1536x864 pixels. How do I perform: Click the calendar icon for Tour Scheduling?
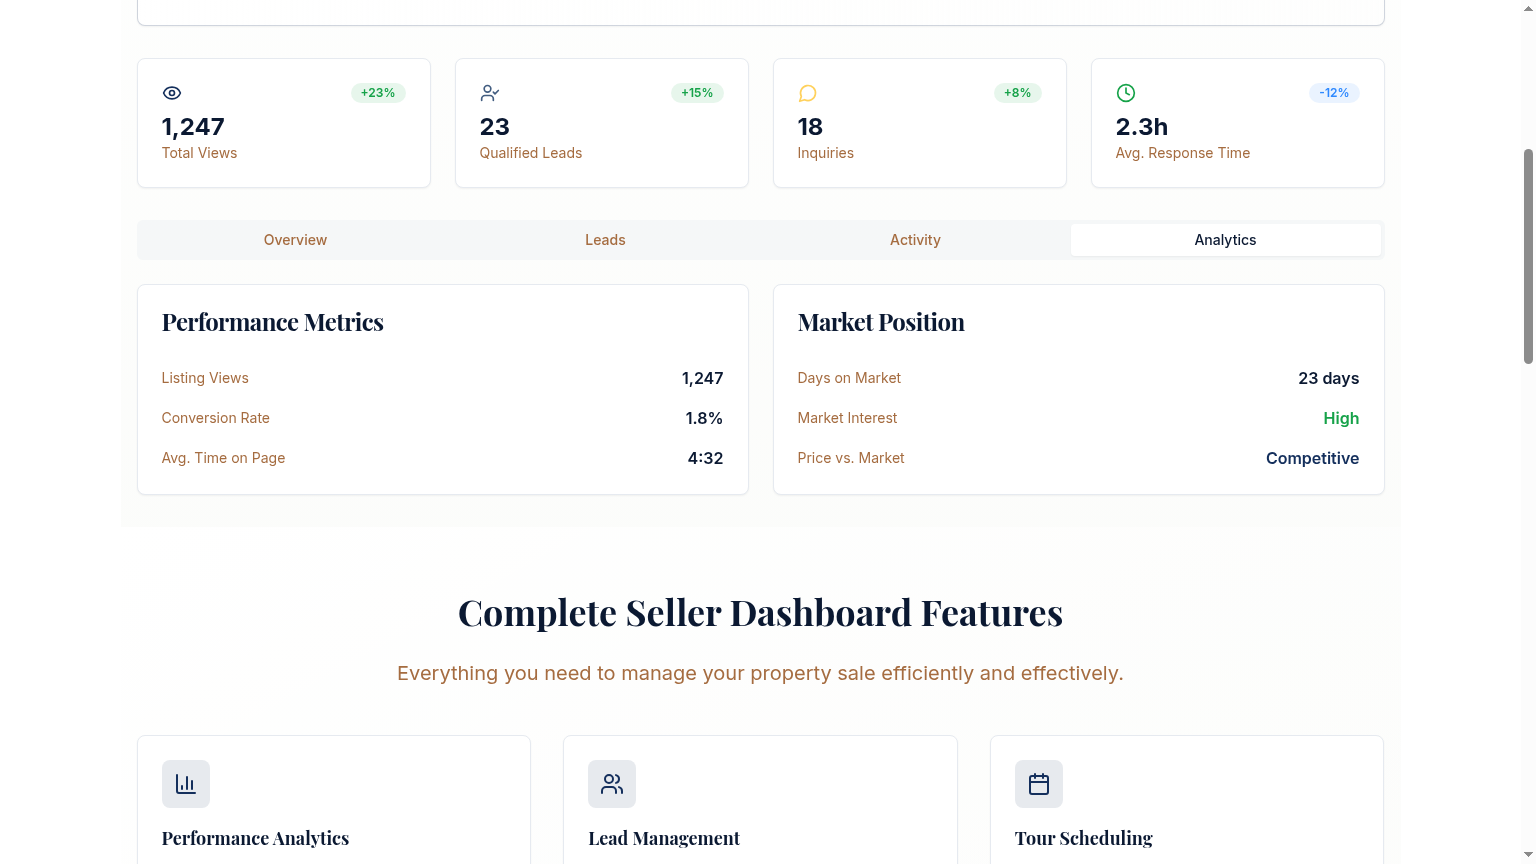pyautogui.click(x=1039, y=784)
